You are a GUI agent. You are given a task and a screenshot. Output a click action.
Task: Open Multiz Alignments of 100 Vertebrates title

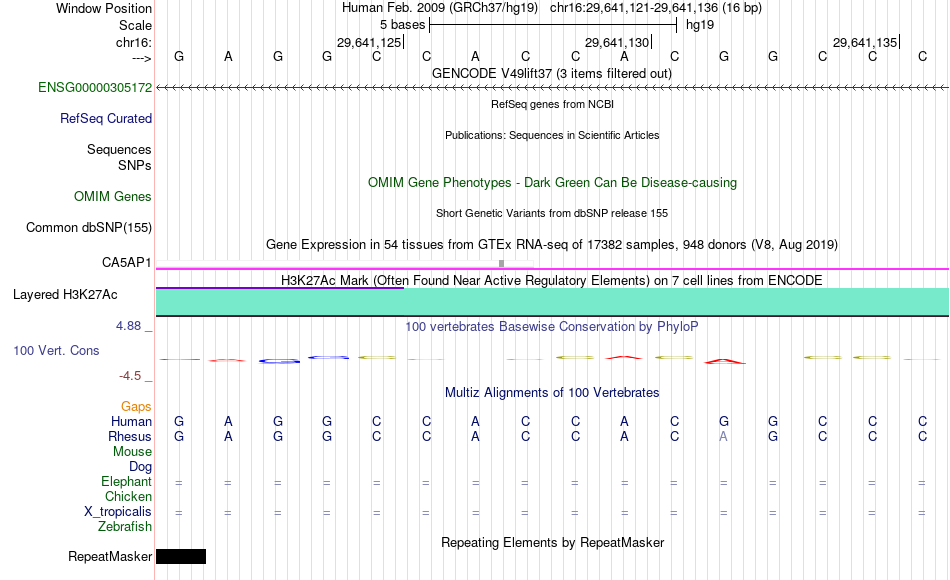(552, 393)
